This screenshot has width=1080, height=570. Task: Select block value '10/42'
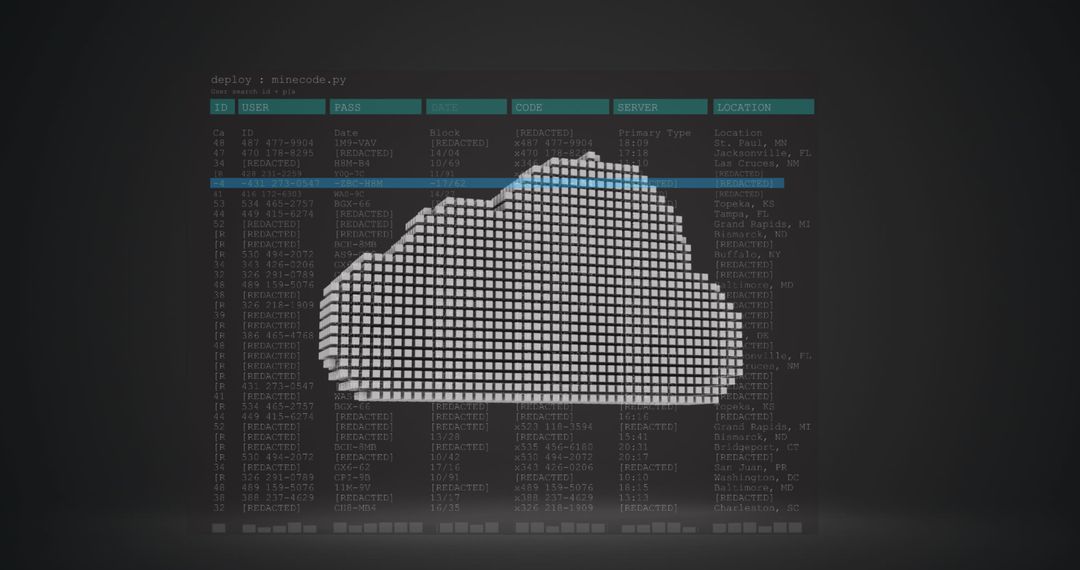(x=444, y=457)
